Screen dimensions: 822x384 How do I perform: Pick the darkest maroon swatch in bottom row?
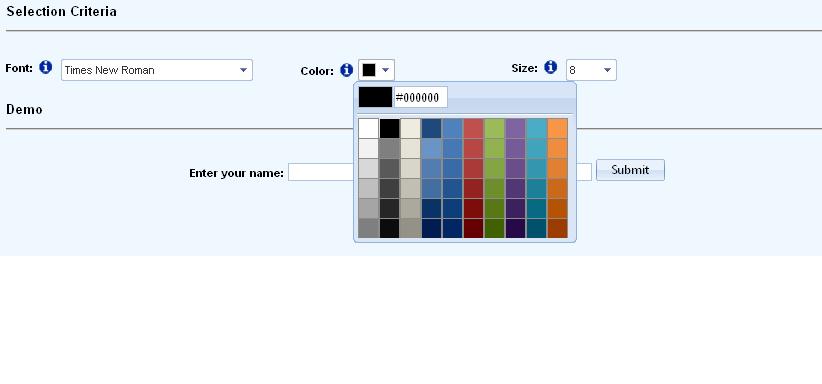(473, 228)
